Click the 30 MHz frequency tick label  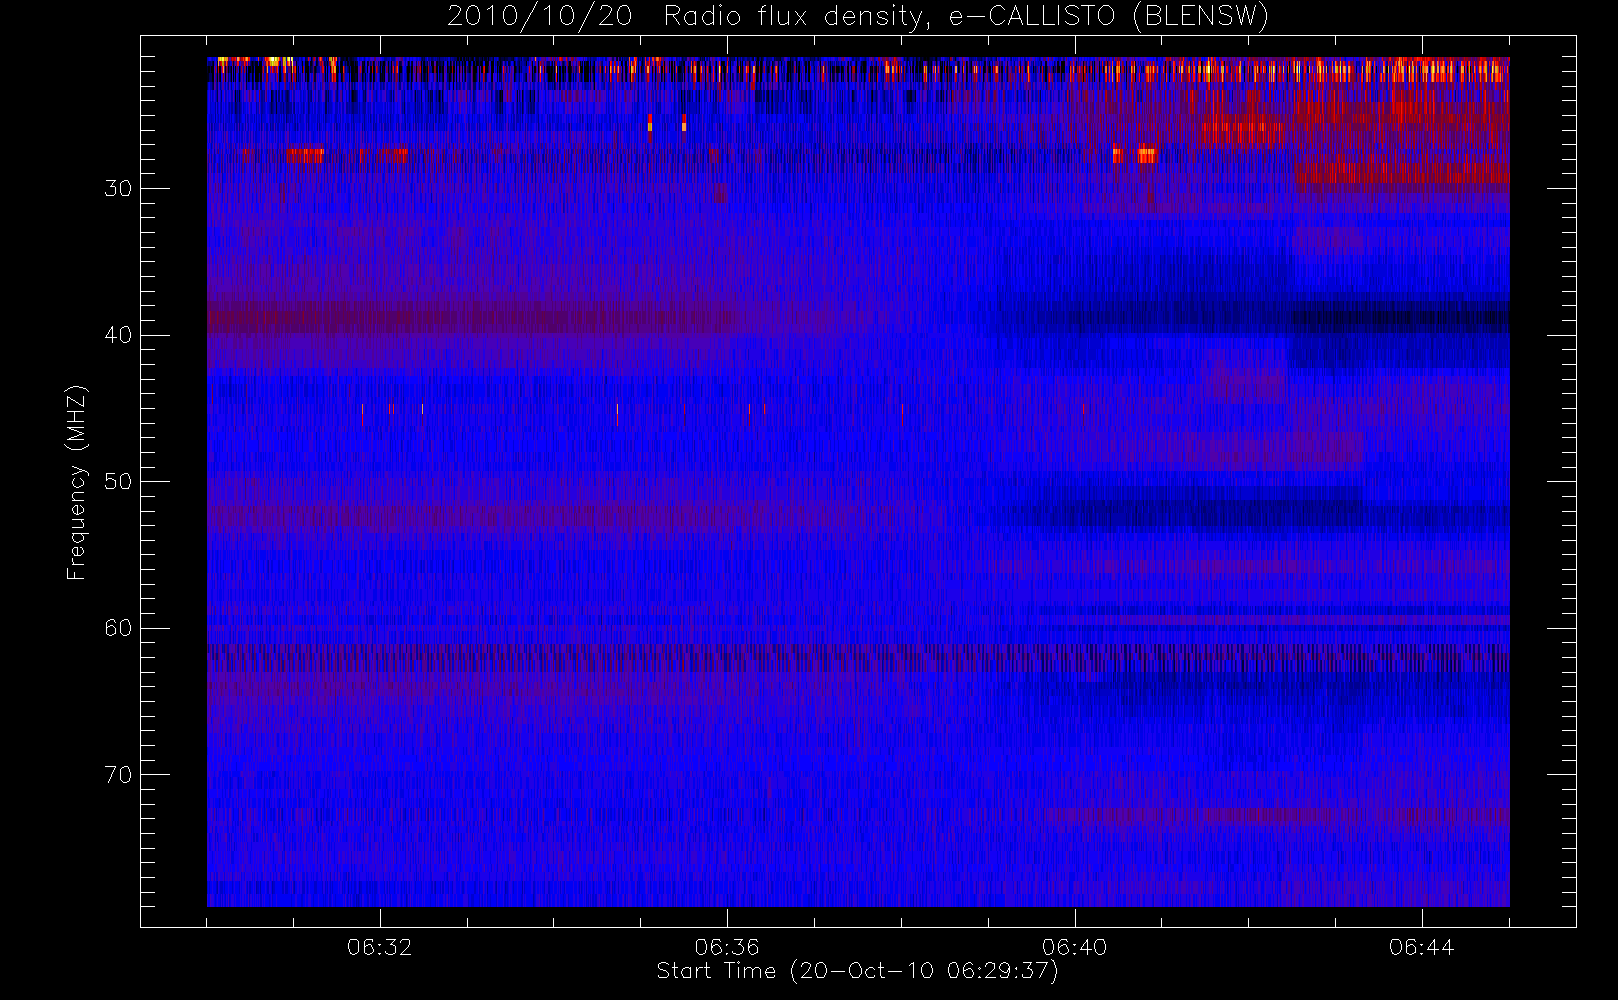118,189
